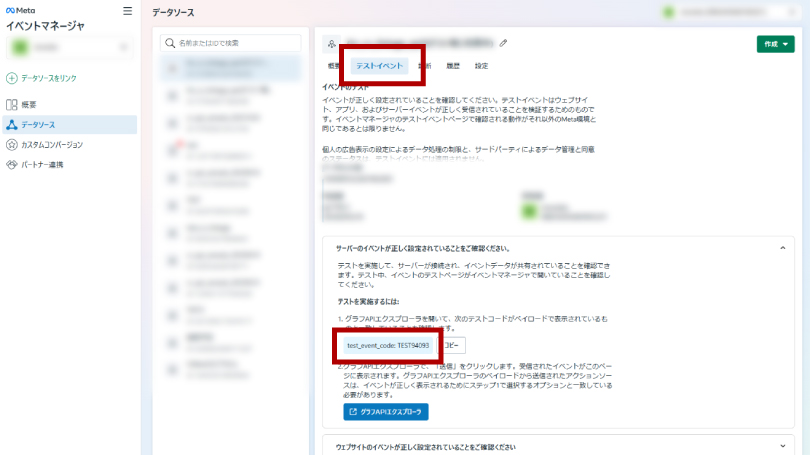Open カスタムコンバージョン in the sidebar
The image size is (810, 455).
click(x=70, y=145)
